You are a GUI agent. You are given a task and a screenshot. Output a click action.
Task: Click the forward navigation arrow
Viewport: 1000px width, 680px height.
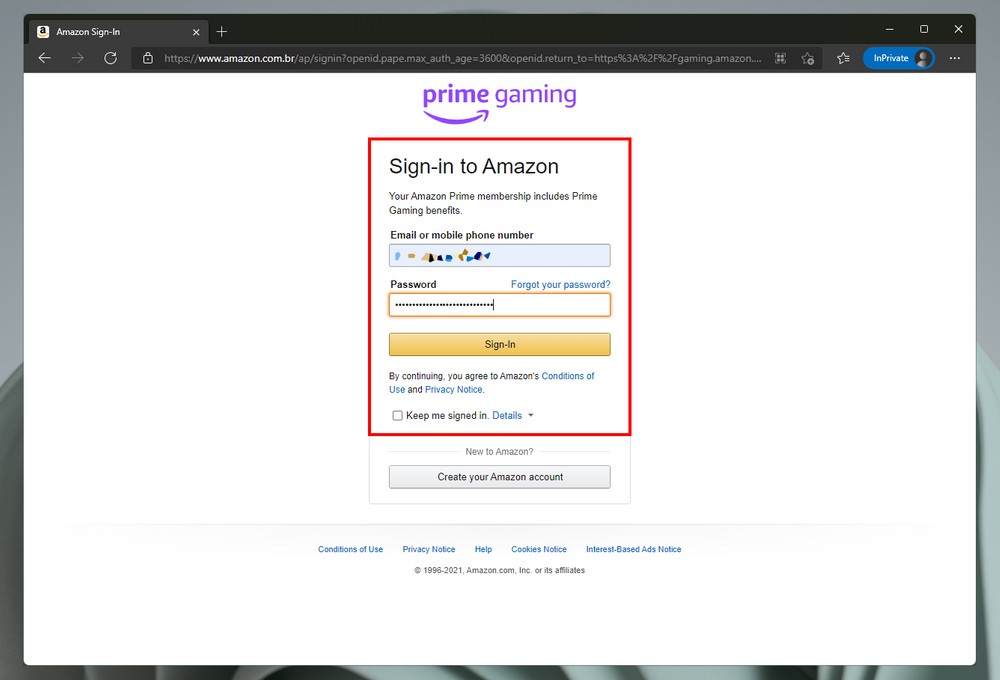pos(78,58)
